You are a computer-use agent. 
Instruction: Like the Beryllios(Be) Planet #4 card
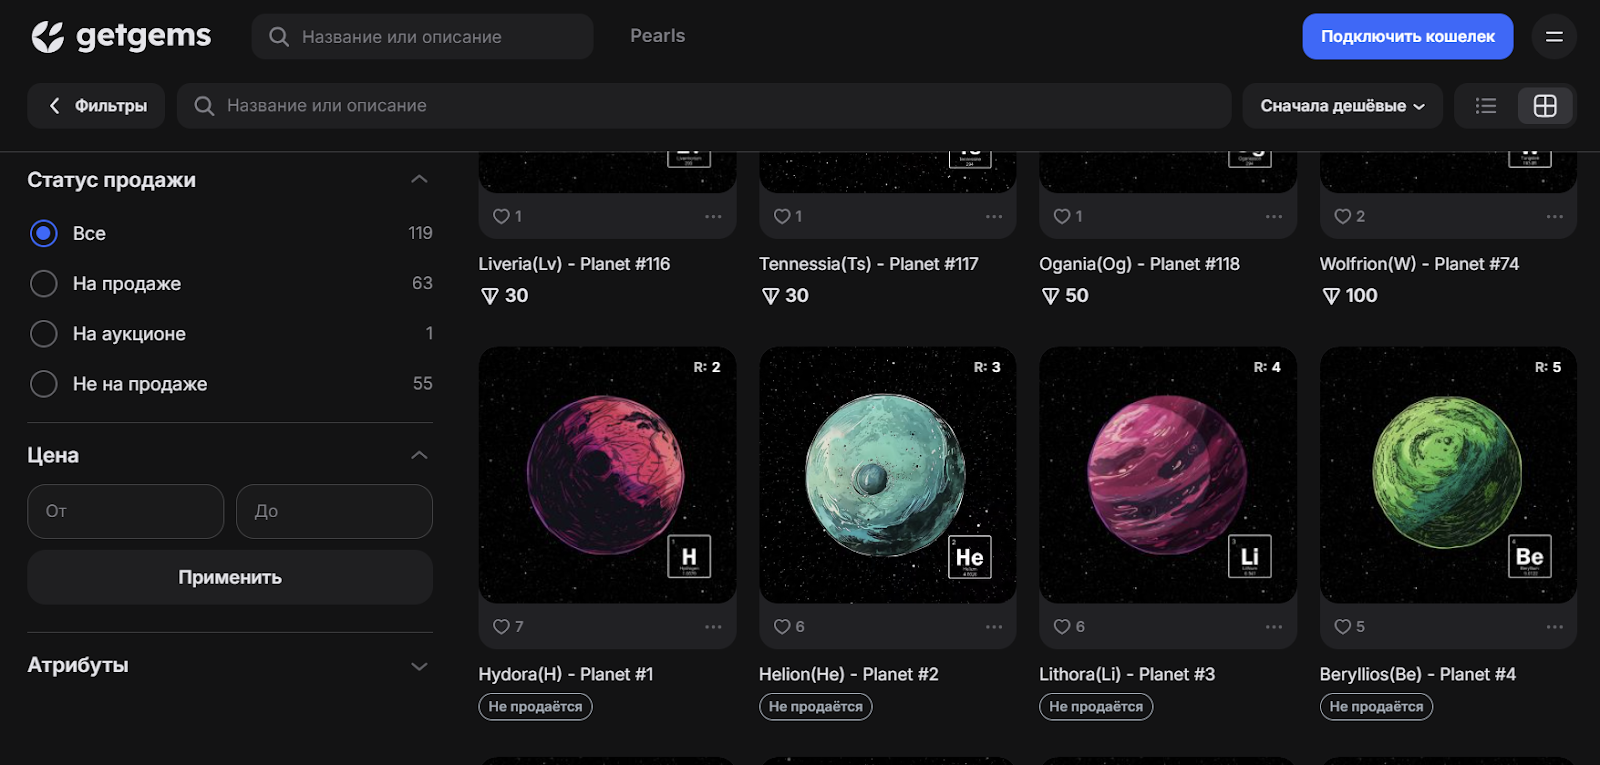(1343, 627)
